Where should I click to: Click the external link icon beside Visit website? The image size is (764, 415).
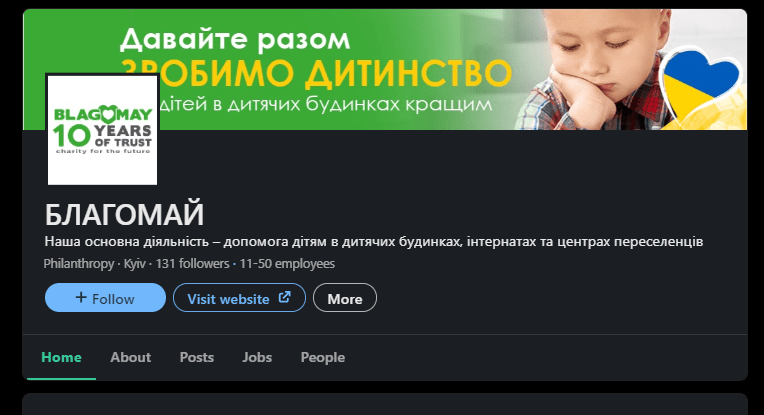tap(285, 297)
